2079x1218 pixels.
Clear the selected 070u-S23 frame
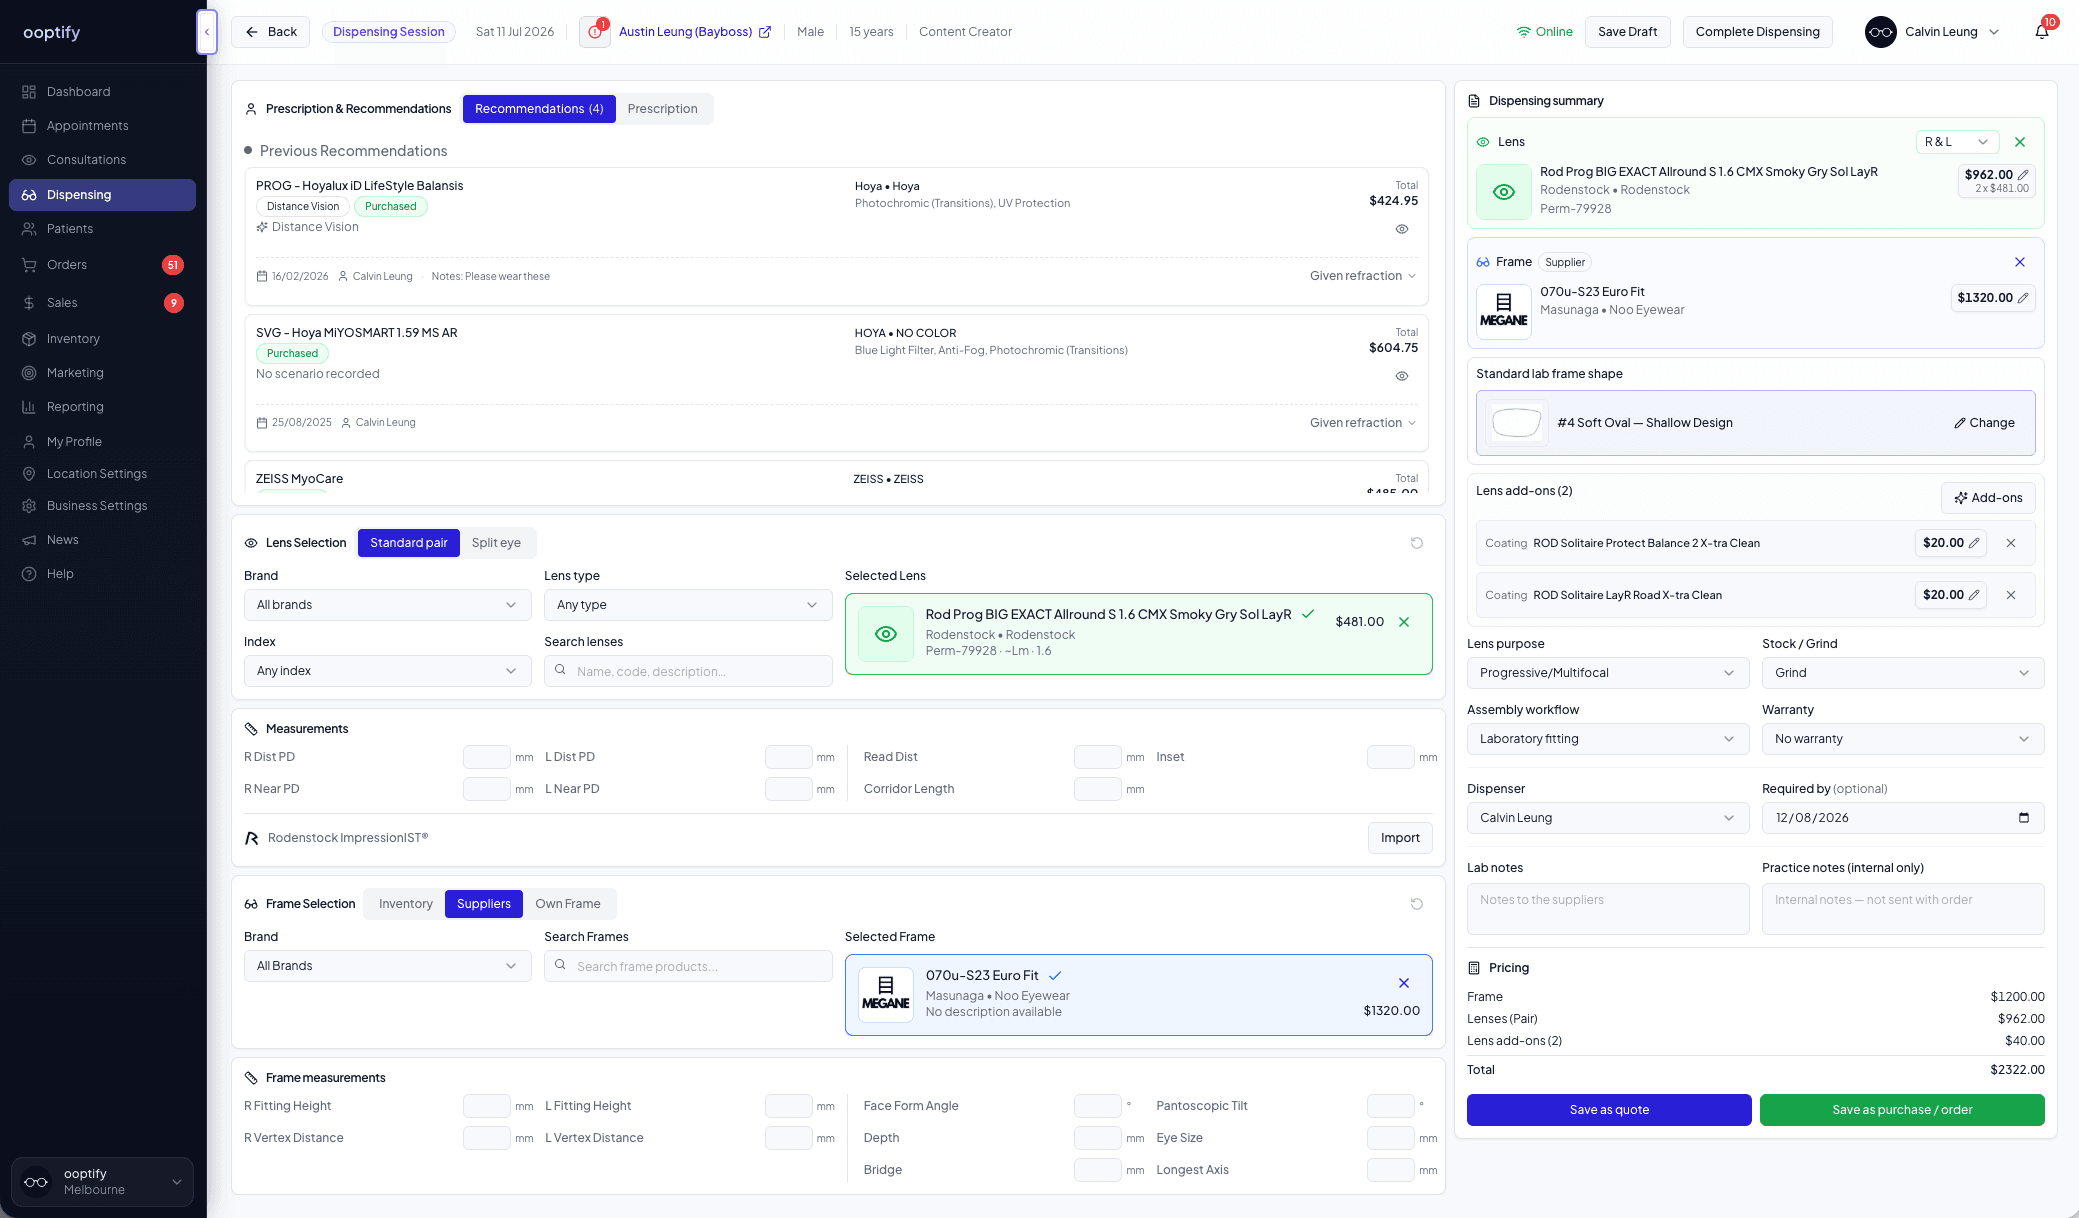pyautogui.click(x=1404, y=983)
